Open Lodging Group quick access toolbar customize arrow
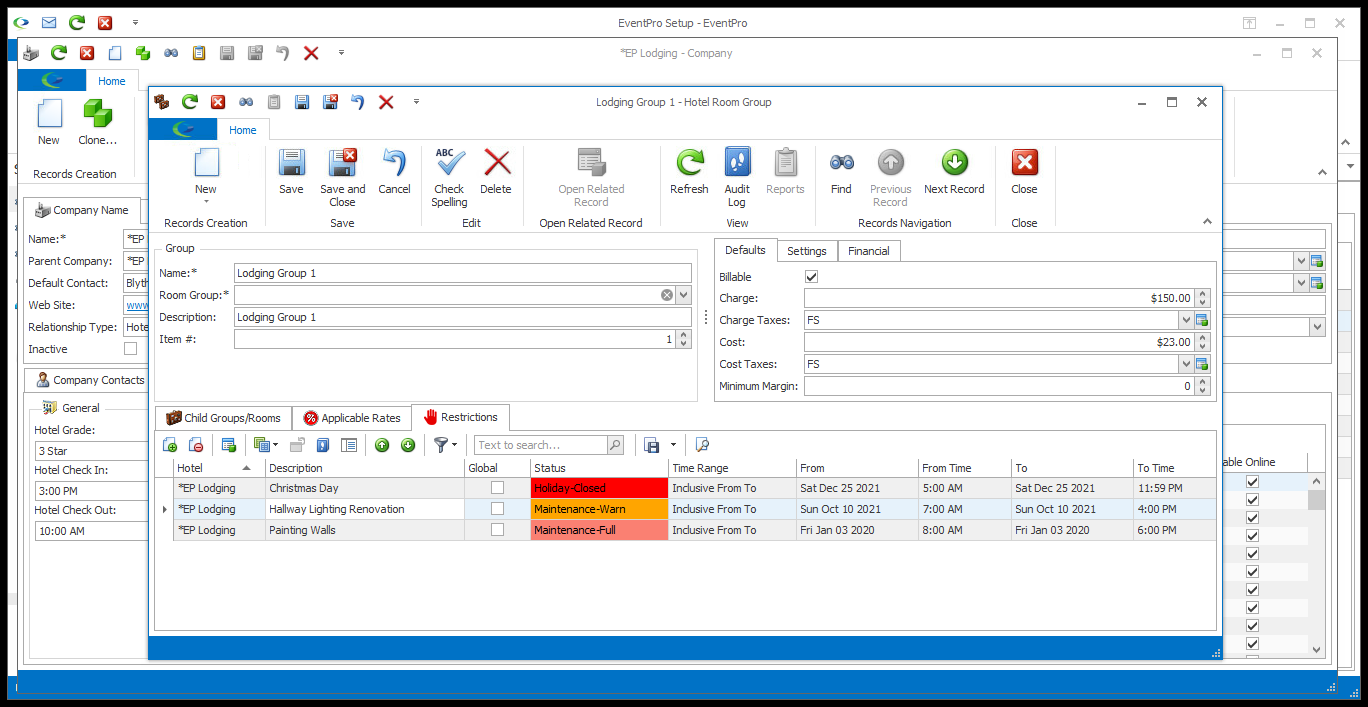1368x707 pixels. 416,102
